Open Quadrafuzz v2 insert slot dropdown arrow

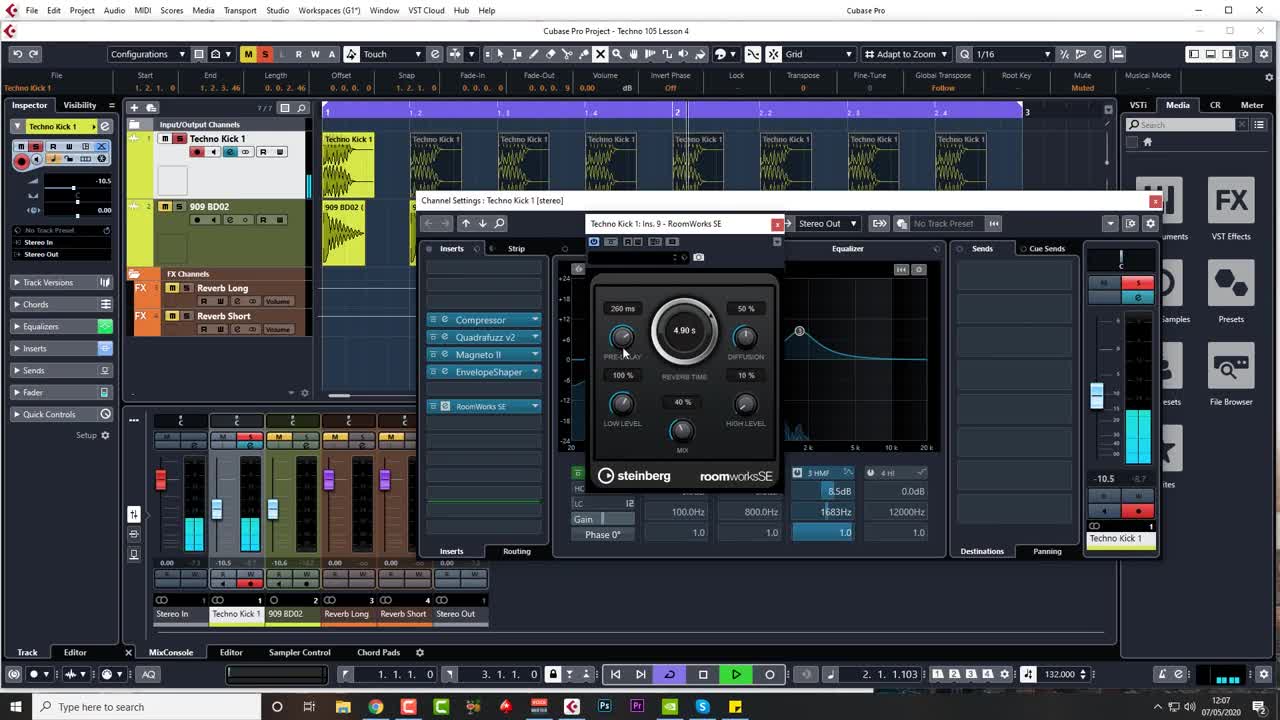tap(535, 337)
